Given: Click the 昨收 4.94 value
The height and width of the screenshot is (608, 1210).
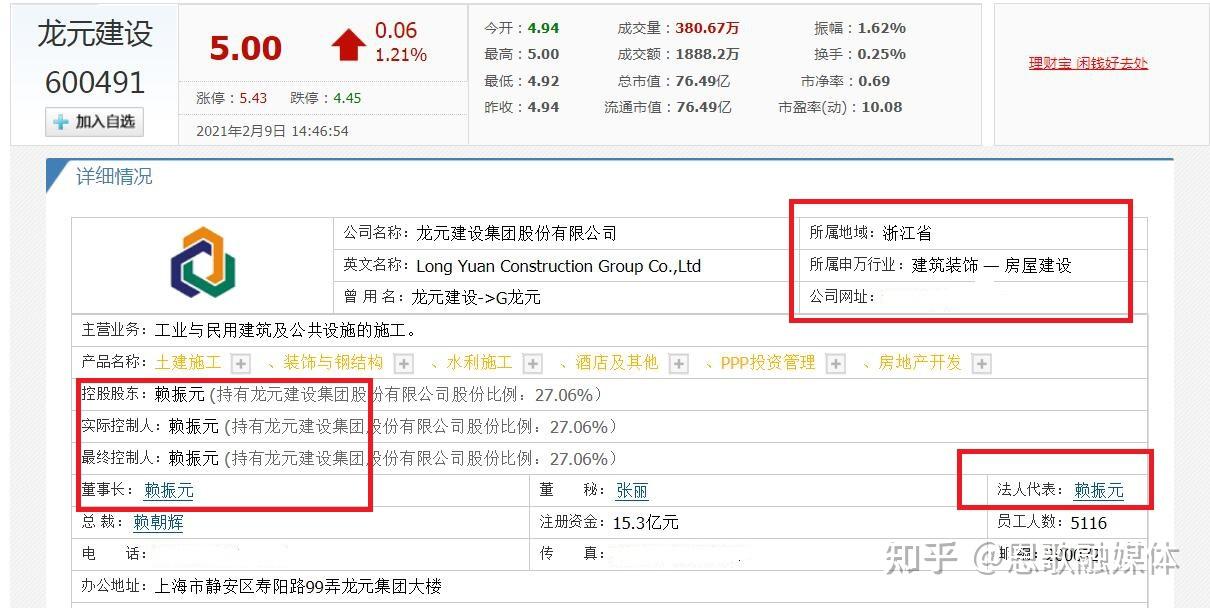Looking at the screenshot, I should (543, 107).
